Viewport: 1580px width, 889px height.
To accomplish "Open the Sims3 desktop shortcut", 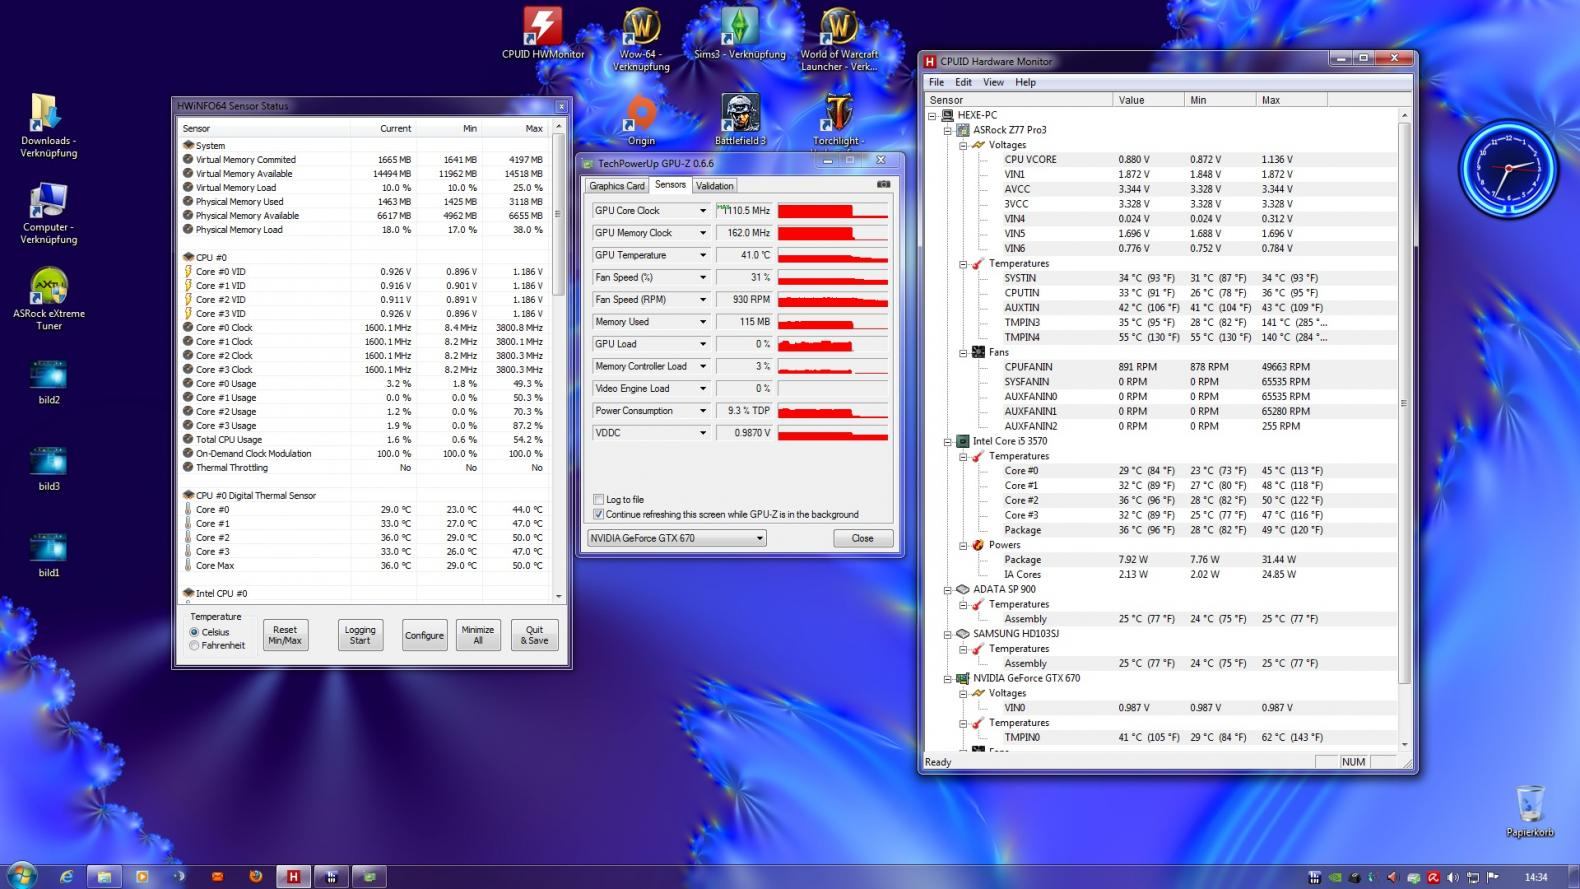I will click(740, 33).
